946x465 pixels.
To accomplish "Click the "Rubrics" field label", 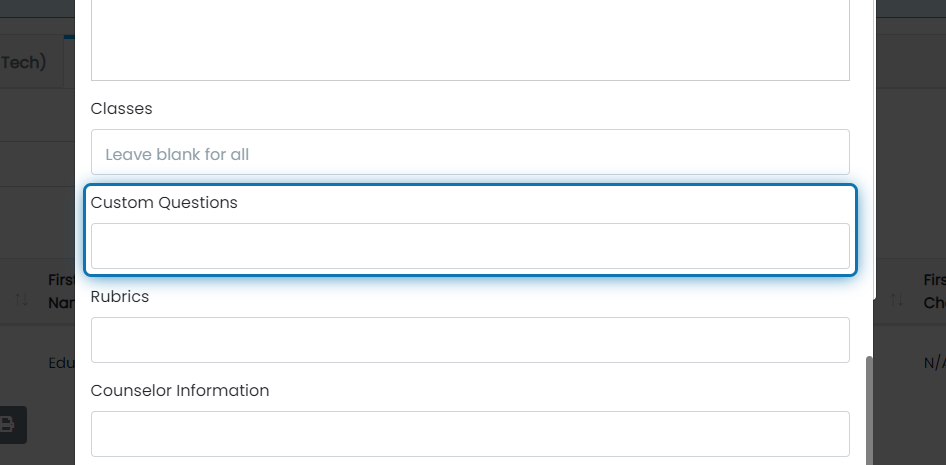I will tap(119, 297).
